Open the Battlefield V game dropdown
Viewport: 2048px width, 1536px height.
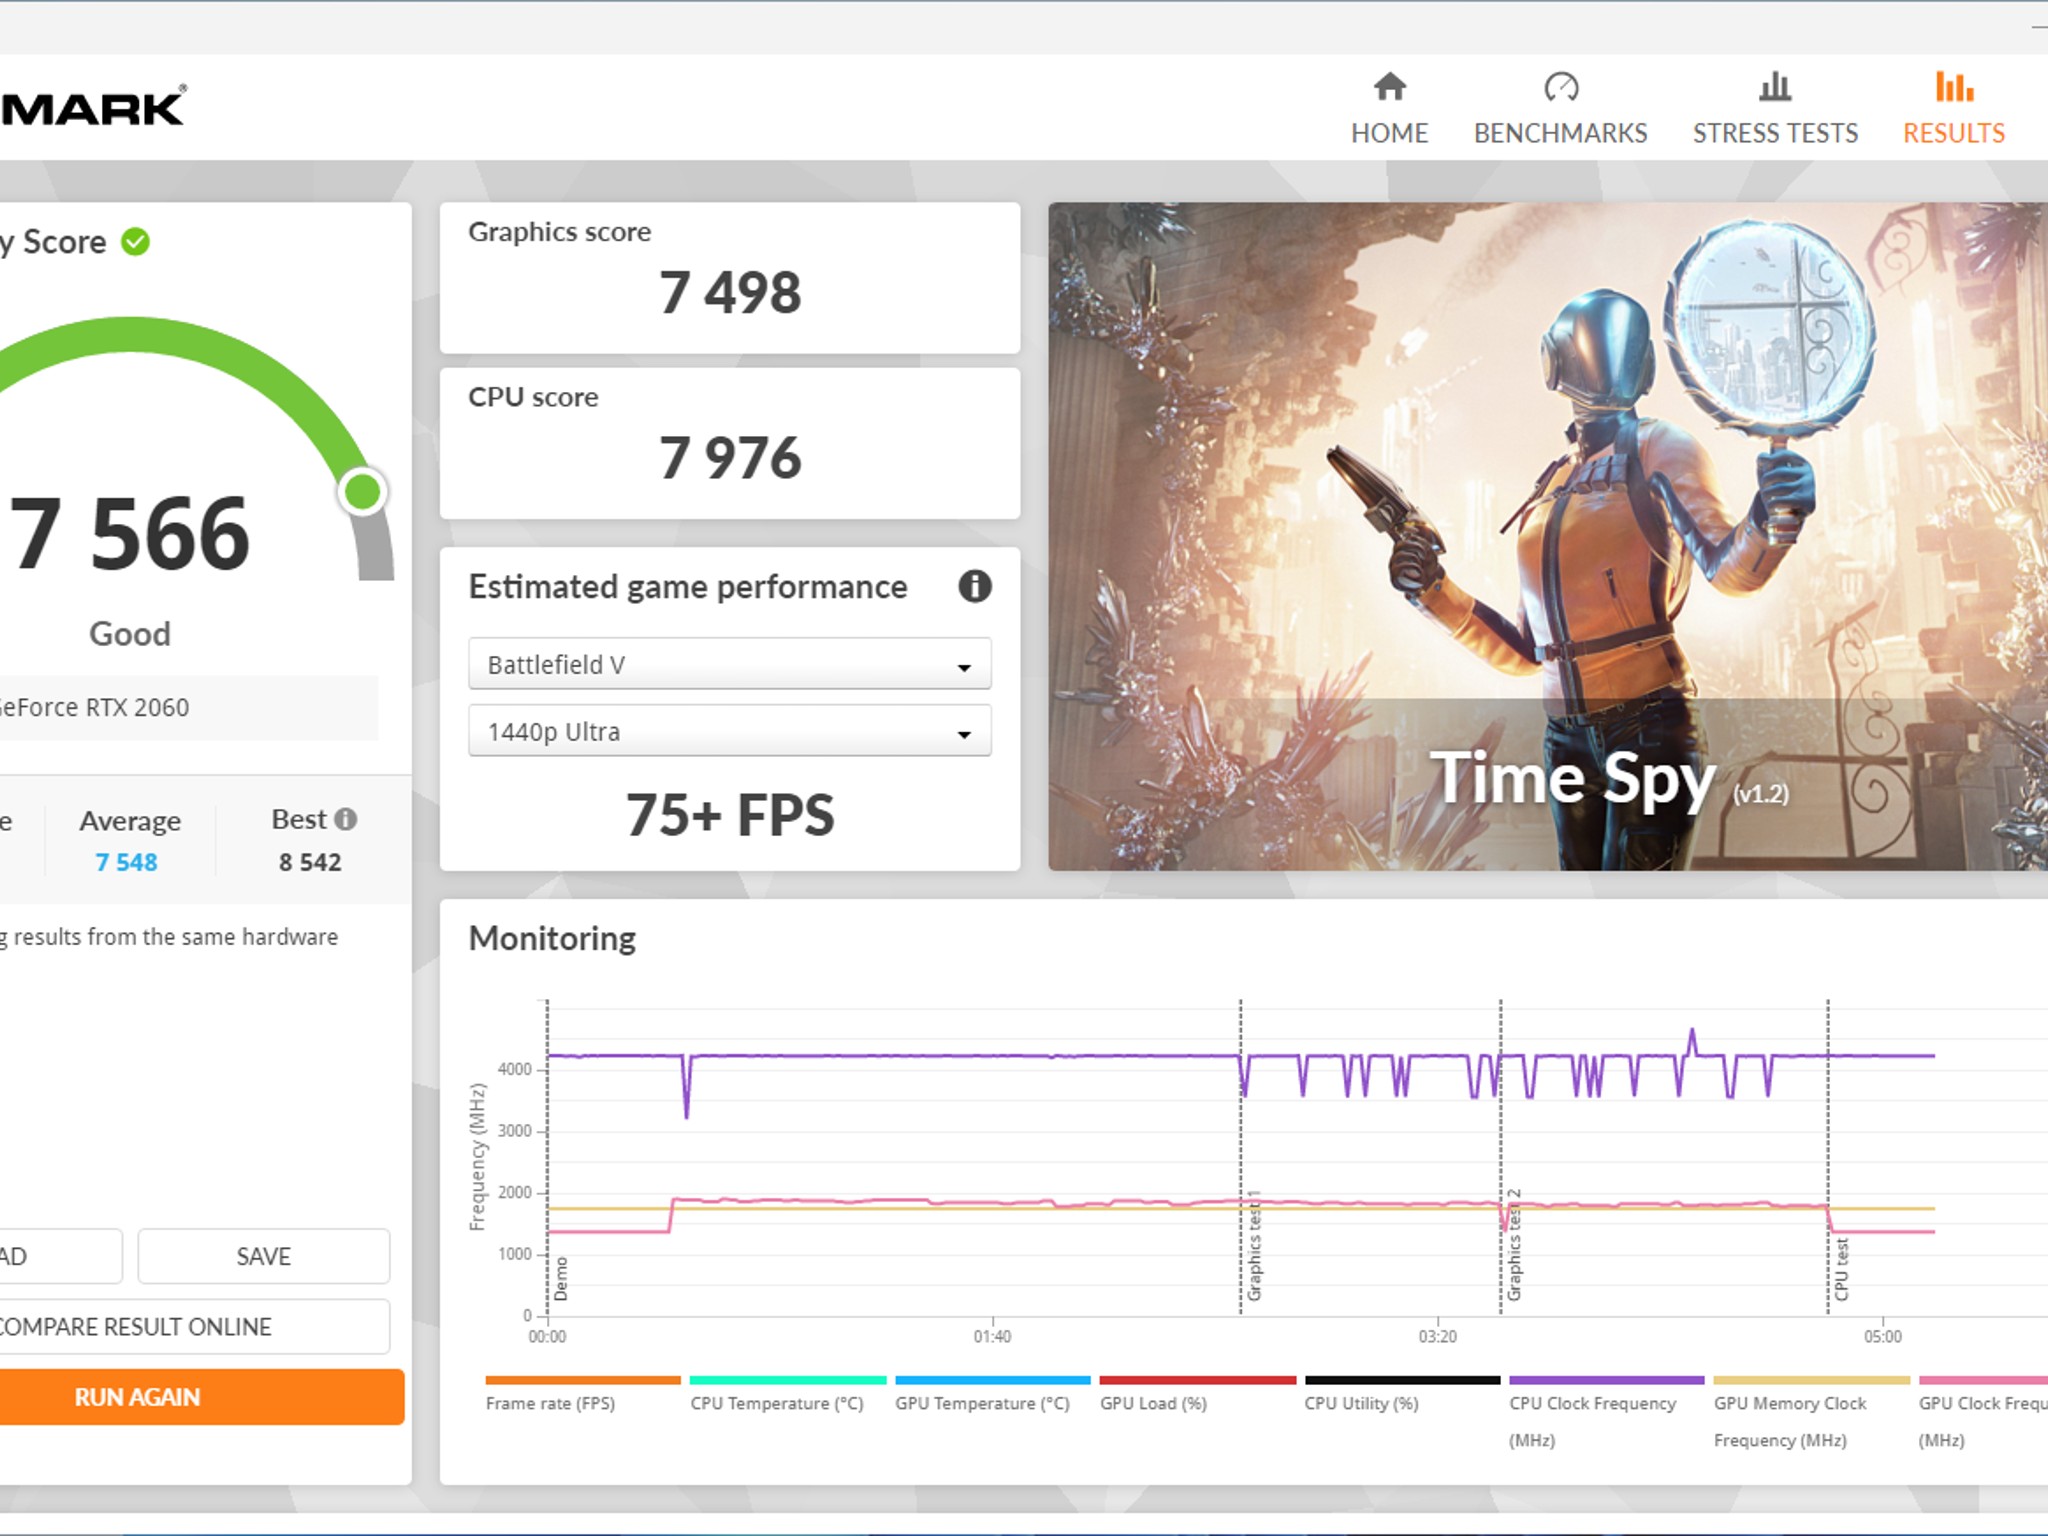pyautogui.click(x=729, y=664)
